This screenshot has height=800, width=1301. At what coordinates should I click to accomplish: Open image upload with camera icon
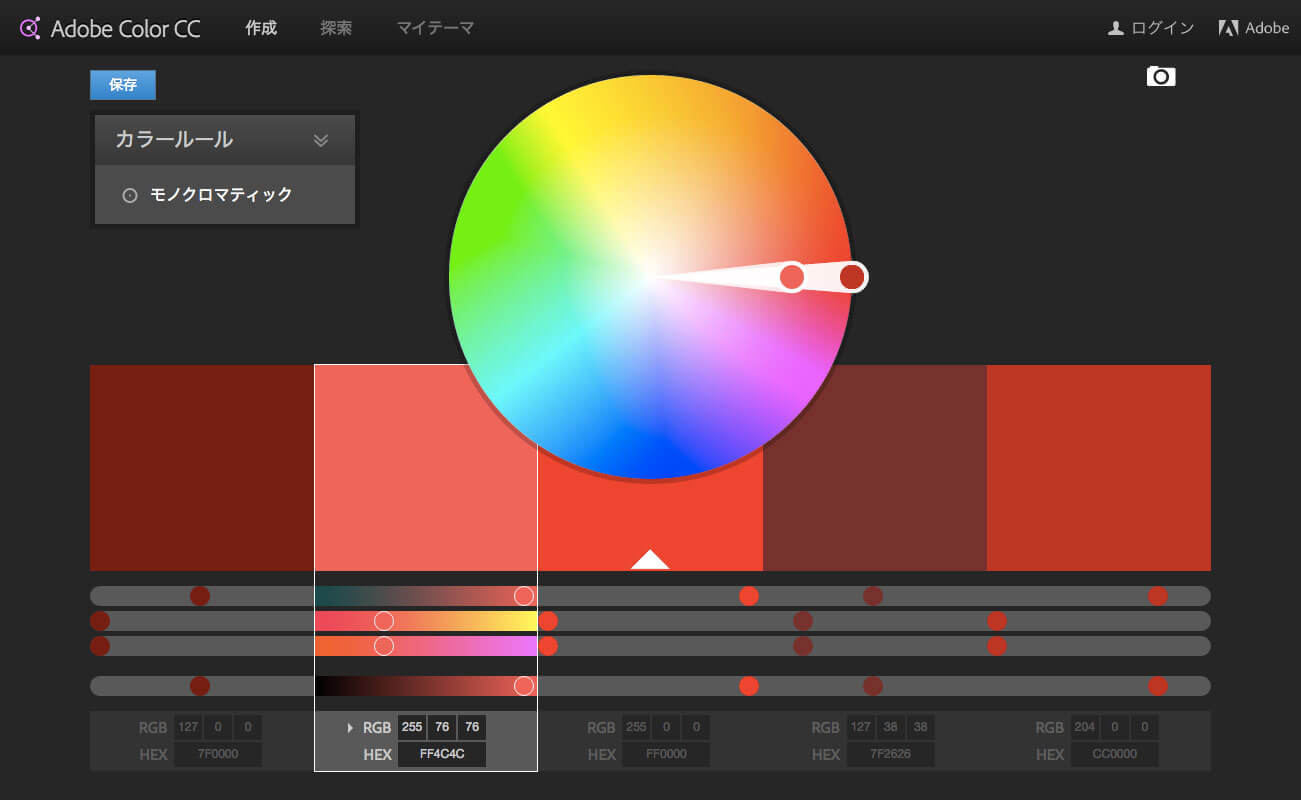click(x=1161, y=76)
